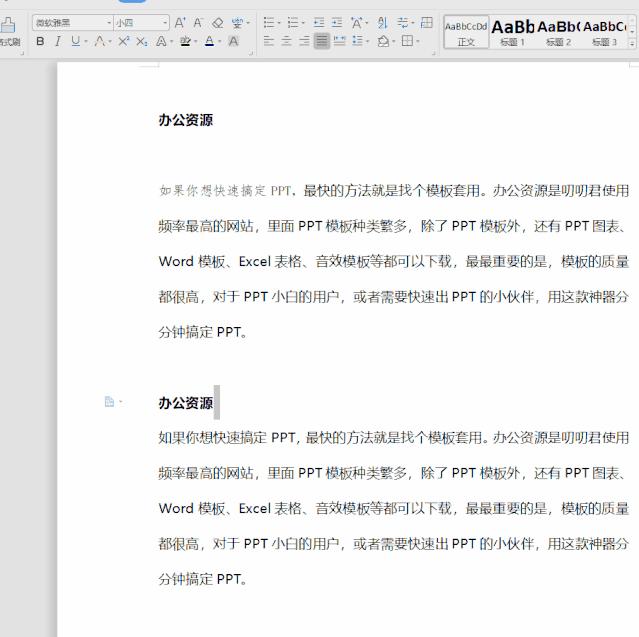Open line spacing dropdown arrow

368,42
